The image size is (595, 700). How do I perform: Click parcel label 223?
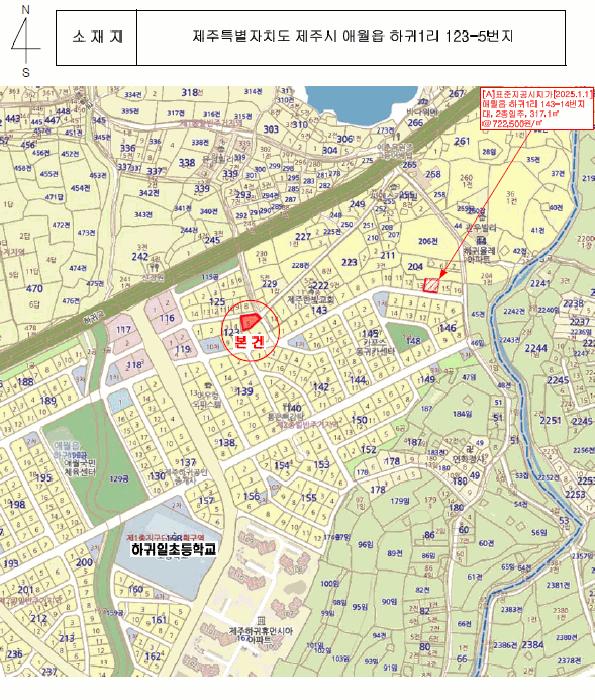point(349,262)
